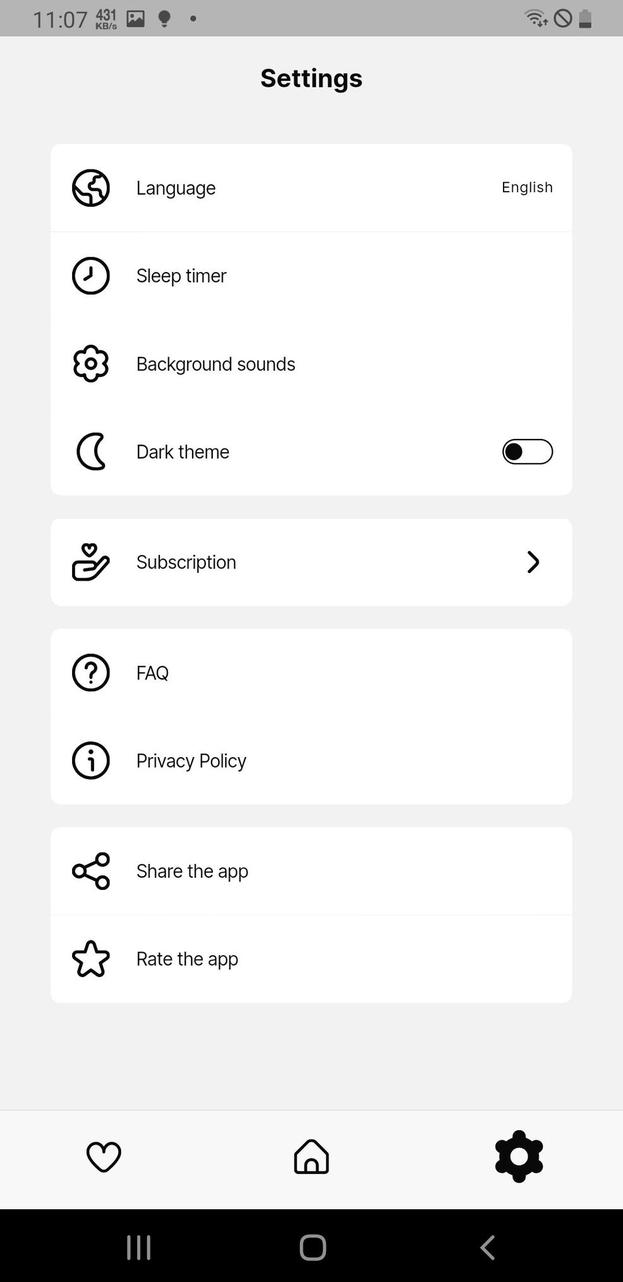View the Privacy Policy

coord(311,760)
